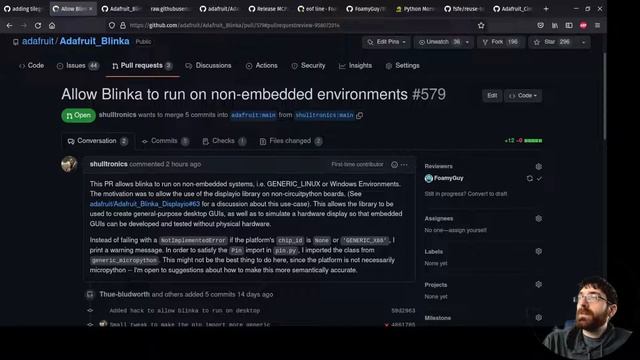The image size is (640, 360).
Task: Open the Adafruit_Blinka repository link
Action: 94,42
